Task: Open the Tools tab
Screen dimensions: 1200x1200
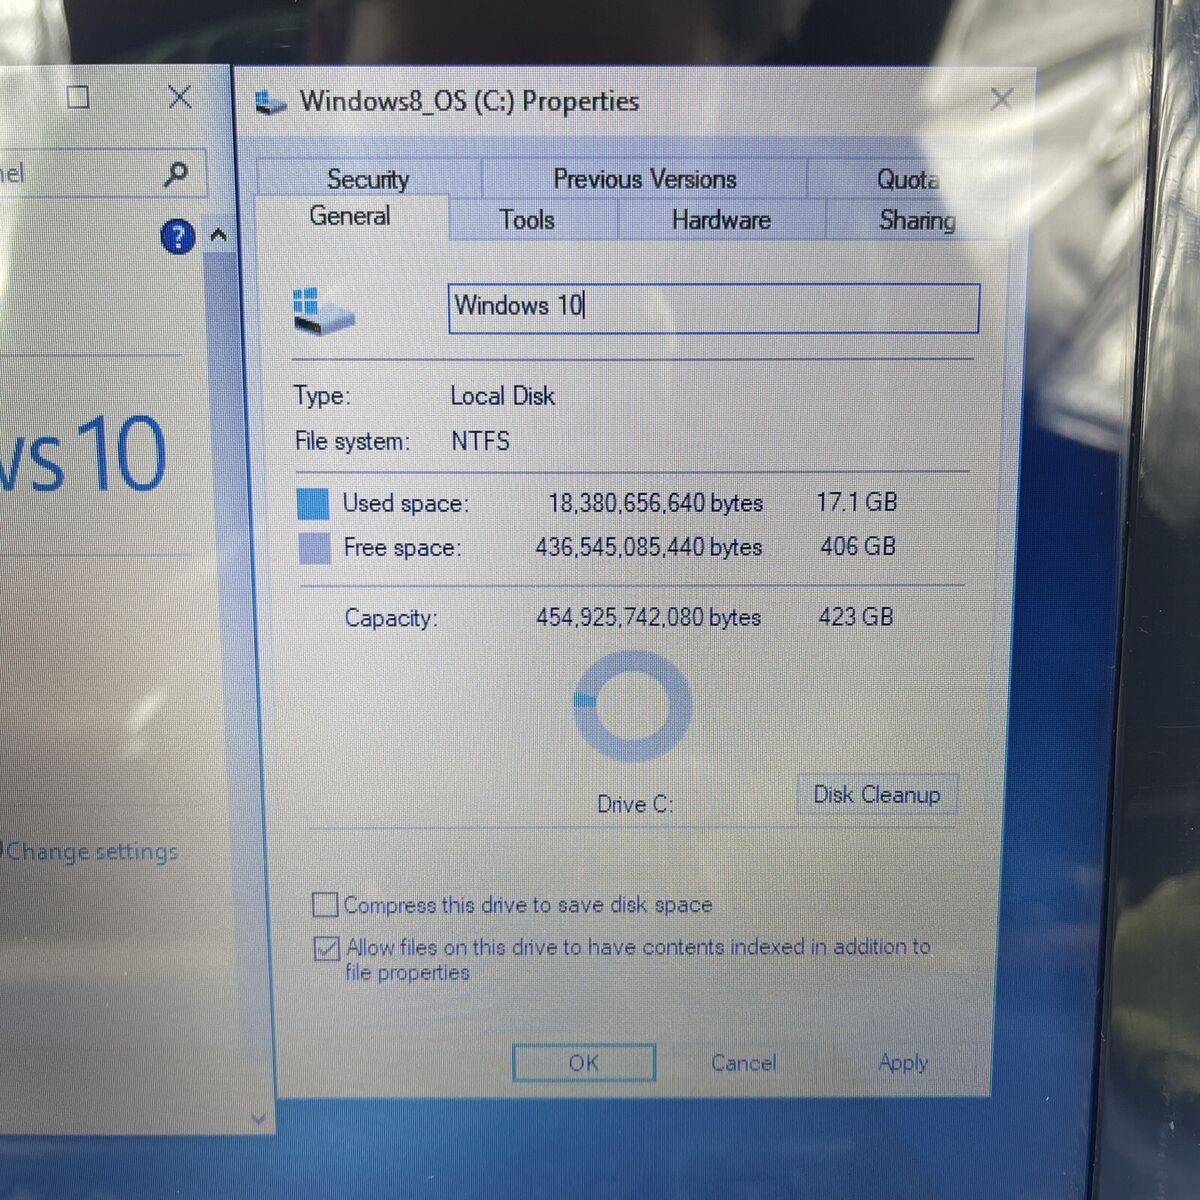Action: coord(527,219)
